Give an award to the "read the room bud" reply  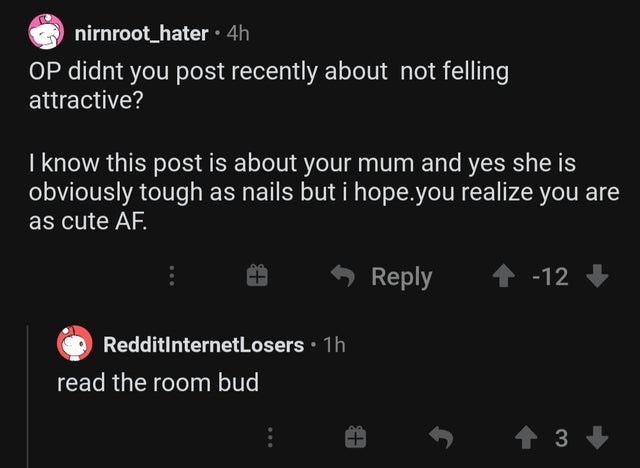coord(352,438)
